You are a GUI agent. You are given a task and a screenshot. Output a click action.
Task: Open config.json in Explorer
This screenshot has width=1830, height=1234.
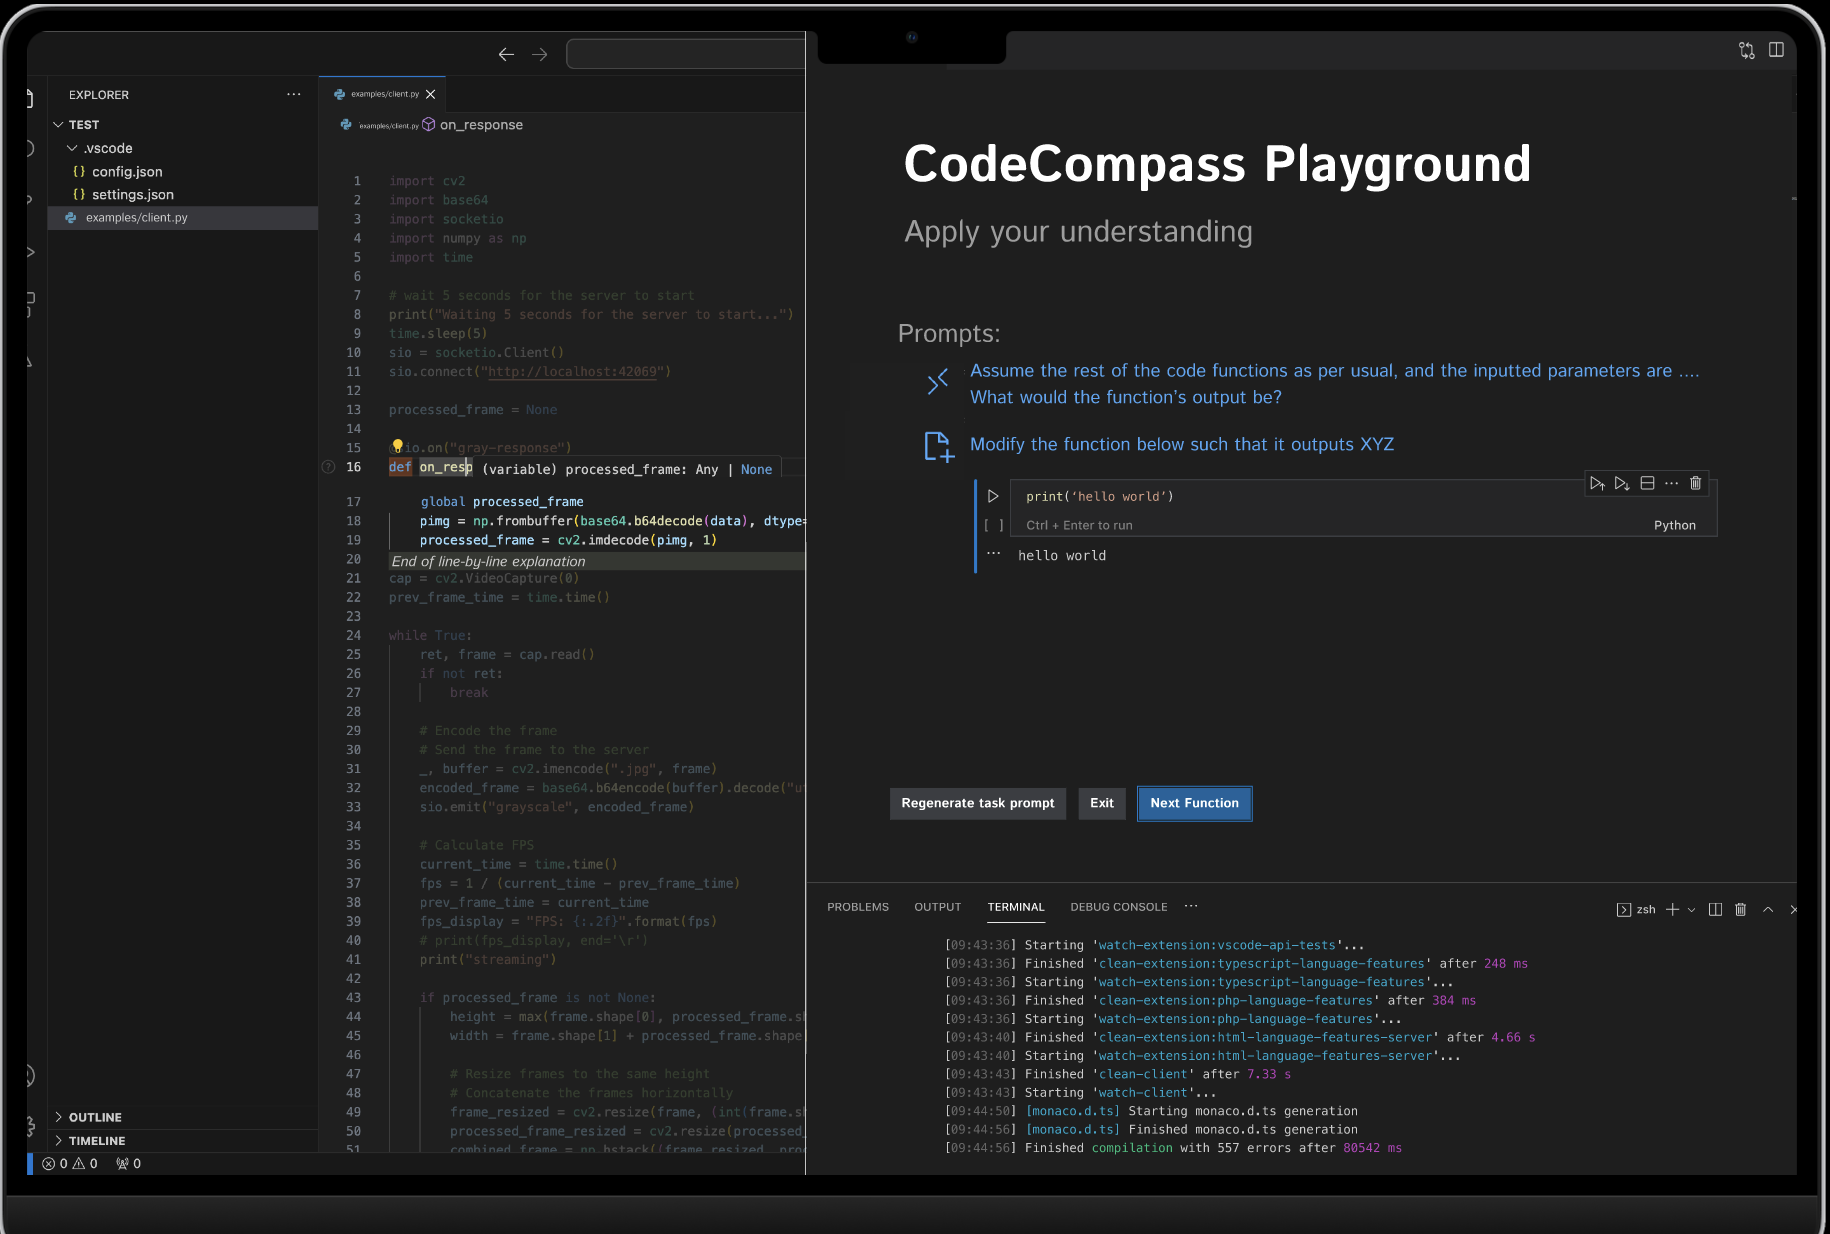pyautogui.click(x=127, y=171)
